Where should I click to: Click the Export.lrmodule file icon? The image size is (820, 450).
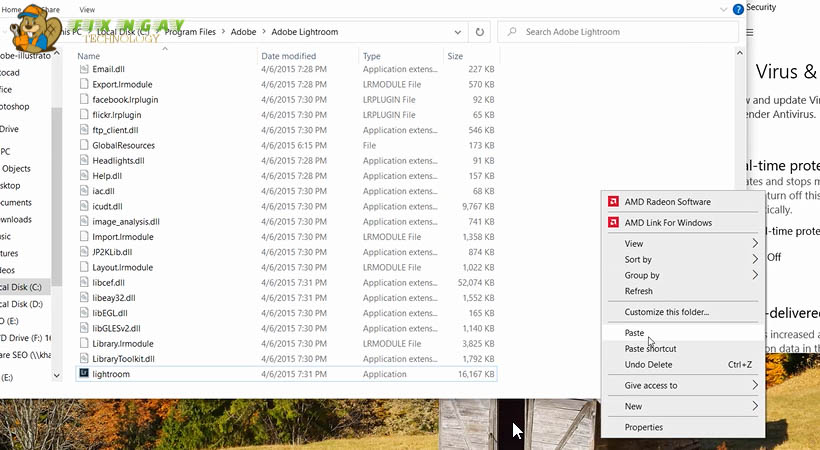click(84, 84)
